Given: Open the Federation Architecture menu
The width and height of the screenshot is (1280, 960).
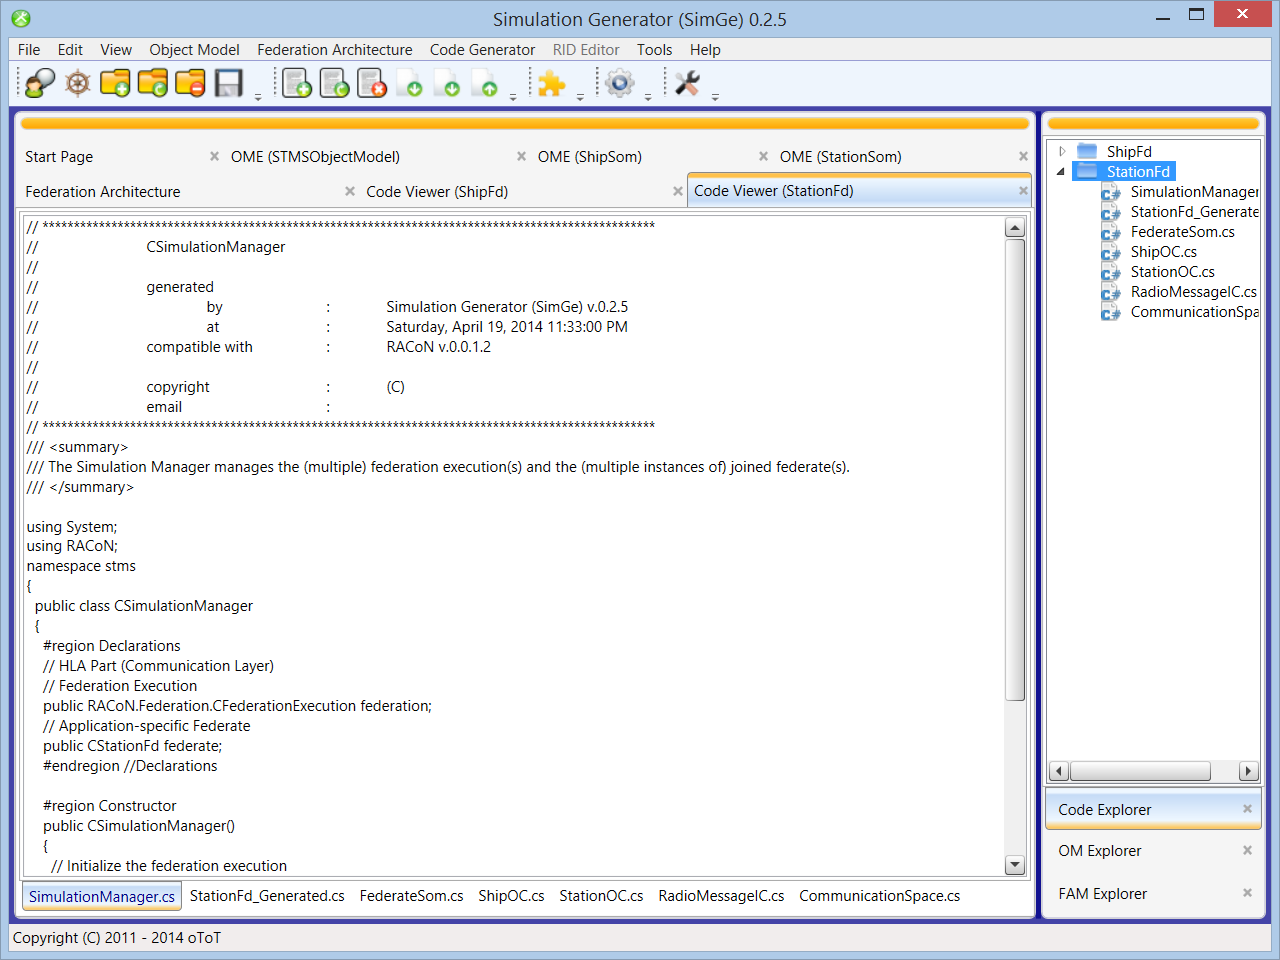Looking at the screenshot, I should point(334,50).
